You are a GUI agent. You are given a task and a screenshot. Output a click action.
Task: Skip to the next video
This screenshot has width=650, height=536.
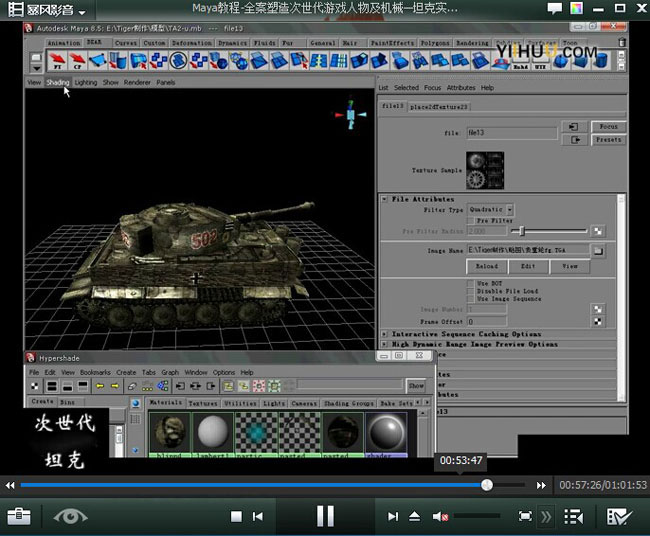(x=393, y=517)
